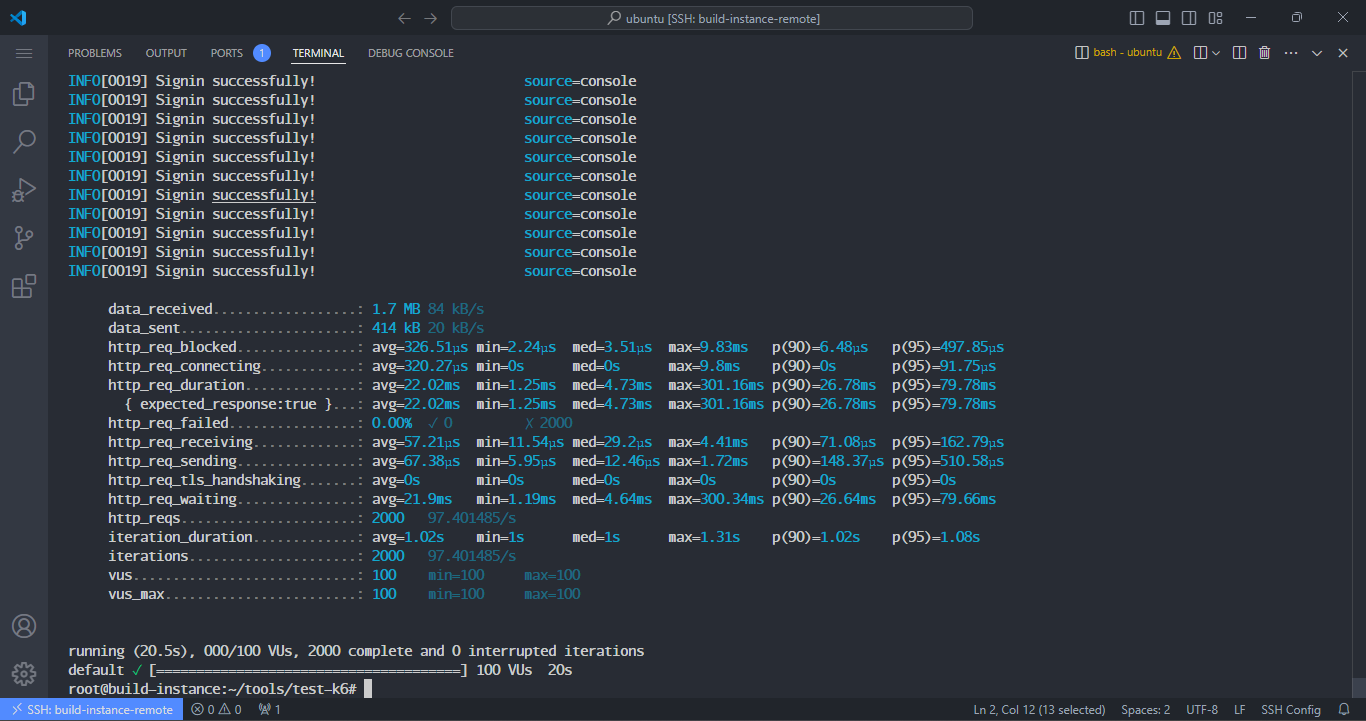
Task: Kill the terminal with the trash icon
Action: (1265, 53)
